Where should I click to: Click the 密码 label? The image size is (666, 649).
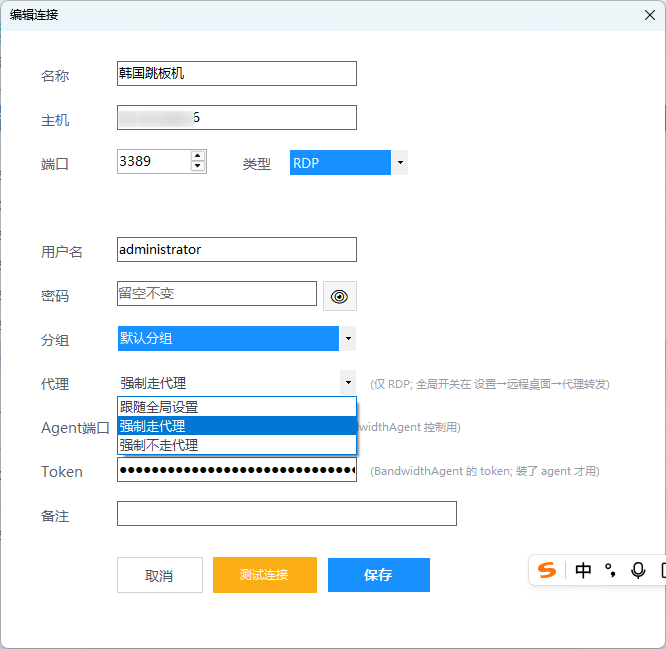point(55,296)
